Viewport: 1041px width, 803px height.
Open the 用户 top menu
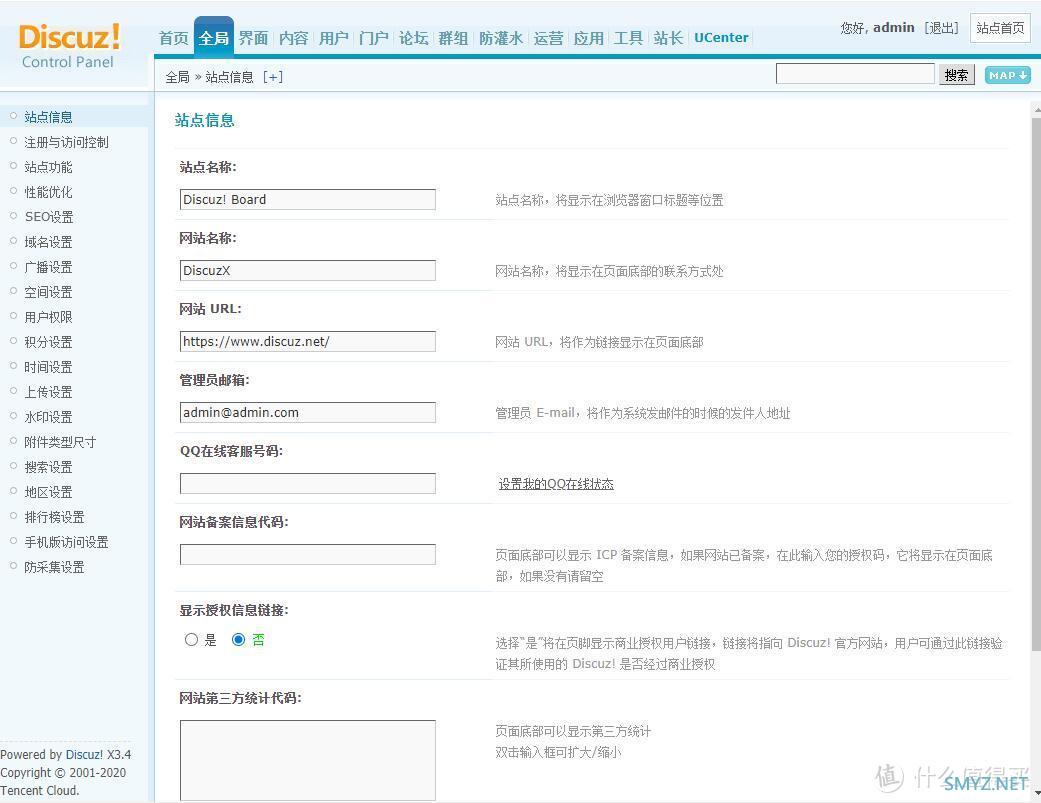[x=333, y=38]
